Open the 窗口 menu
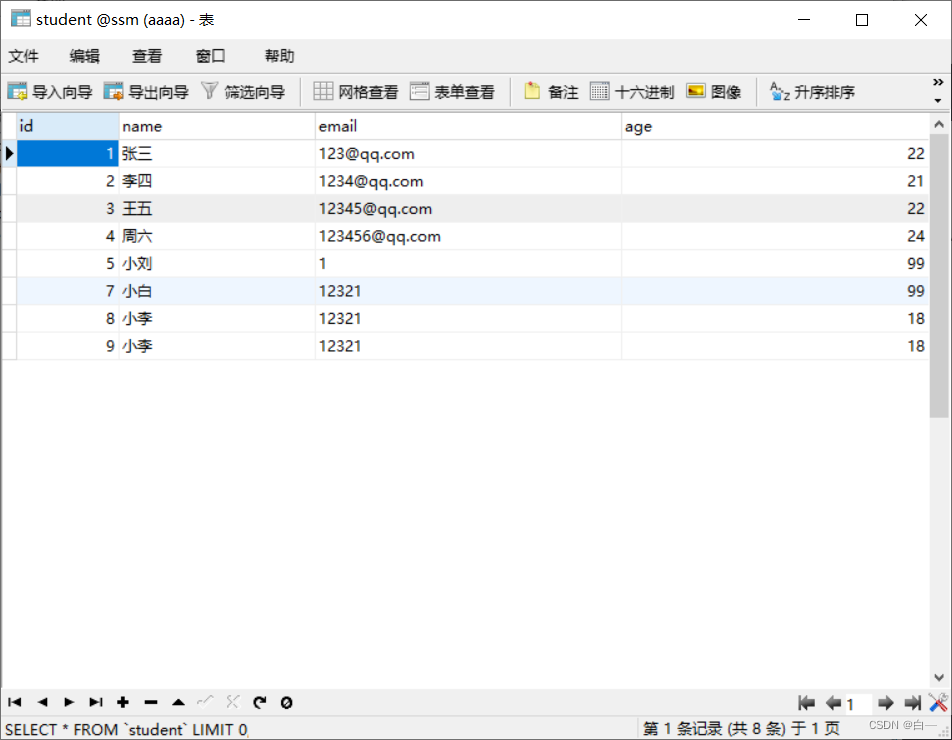This screenshot has height=740, width=952. (x=210, y=56)
